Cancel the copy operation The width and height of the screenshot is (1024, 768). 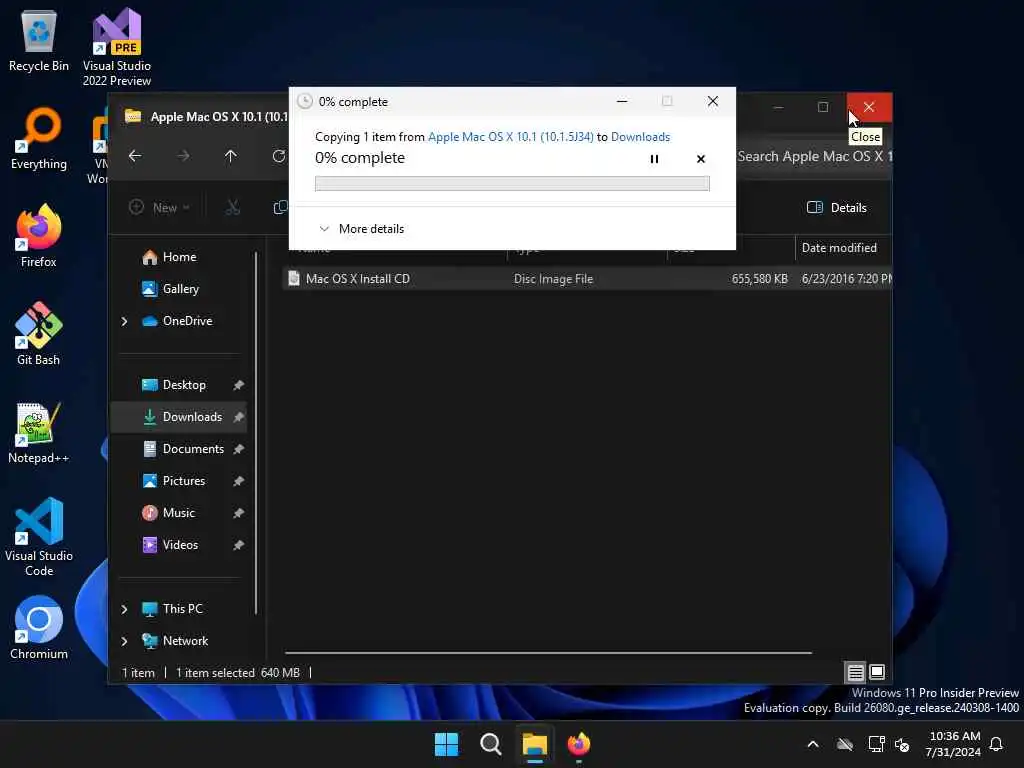coord(701,159)
